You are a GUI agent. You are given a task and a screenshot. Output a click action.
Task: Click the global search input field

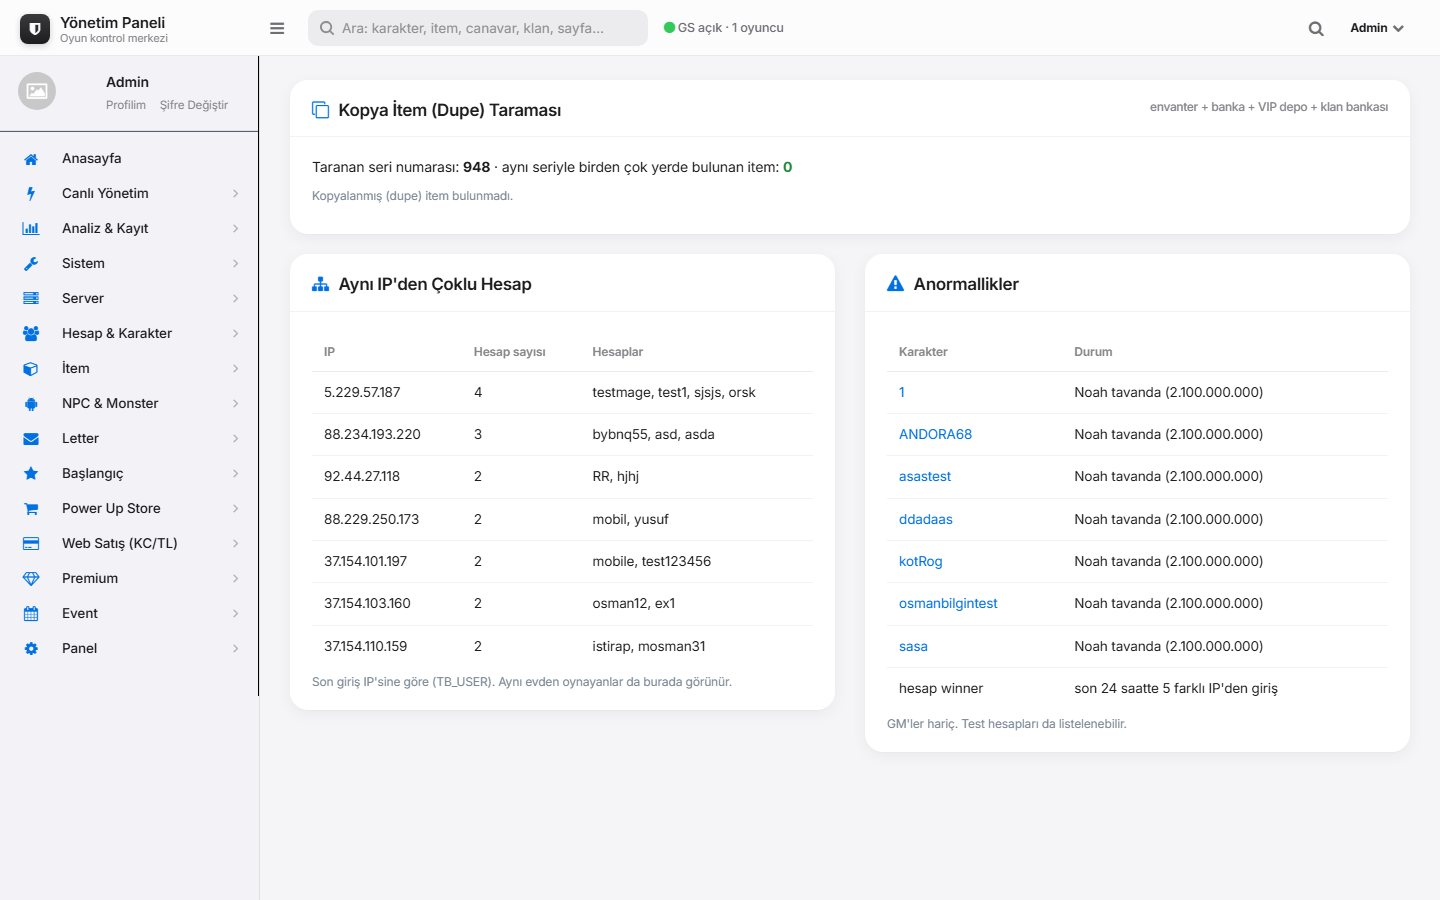(478, 28)
